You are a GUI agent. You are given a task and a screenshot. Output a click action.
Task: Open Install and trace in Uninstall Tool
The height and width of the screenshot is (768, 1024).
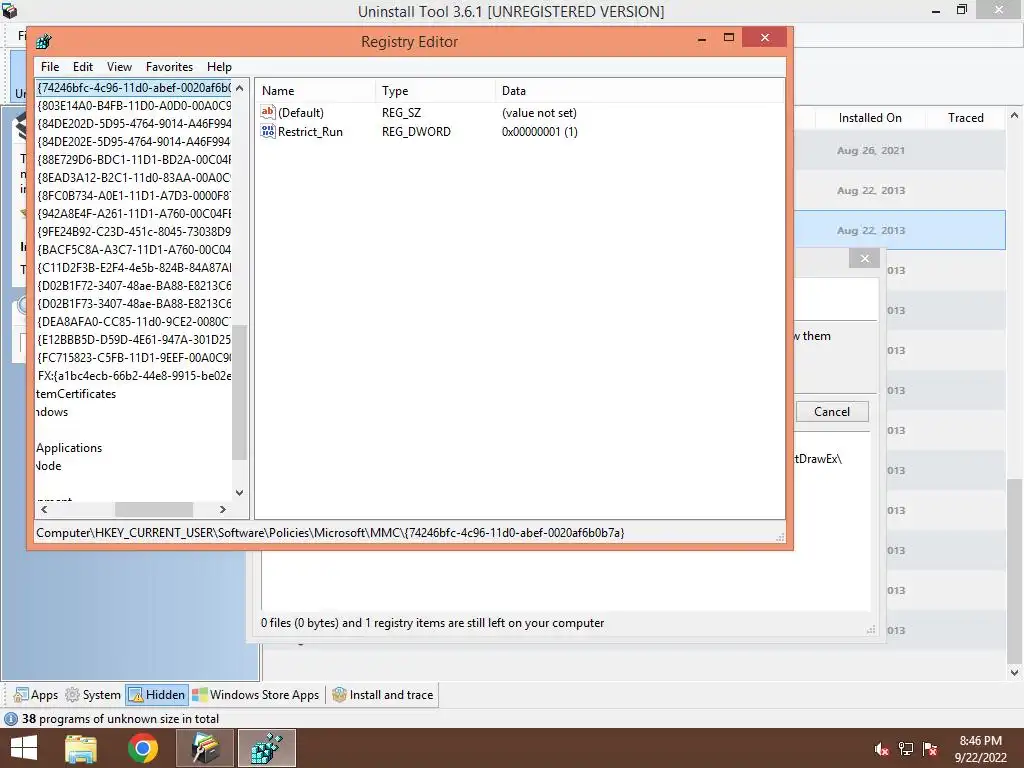tap(383, 695)
